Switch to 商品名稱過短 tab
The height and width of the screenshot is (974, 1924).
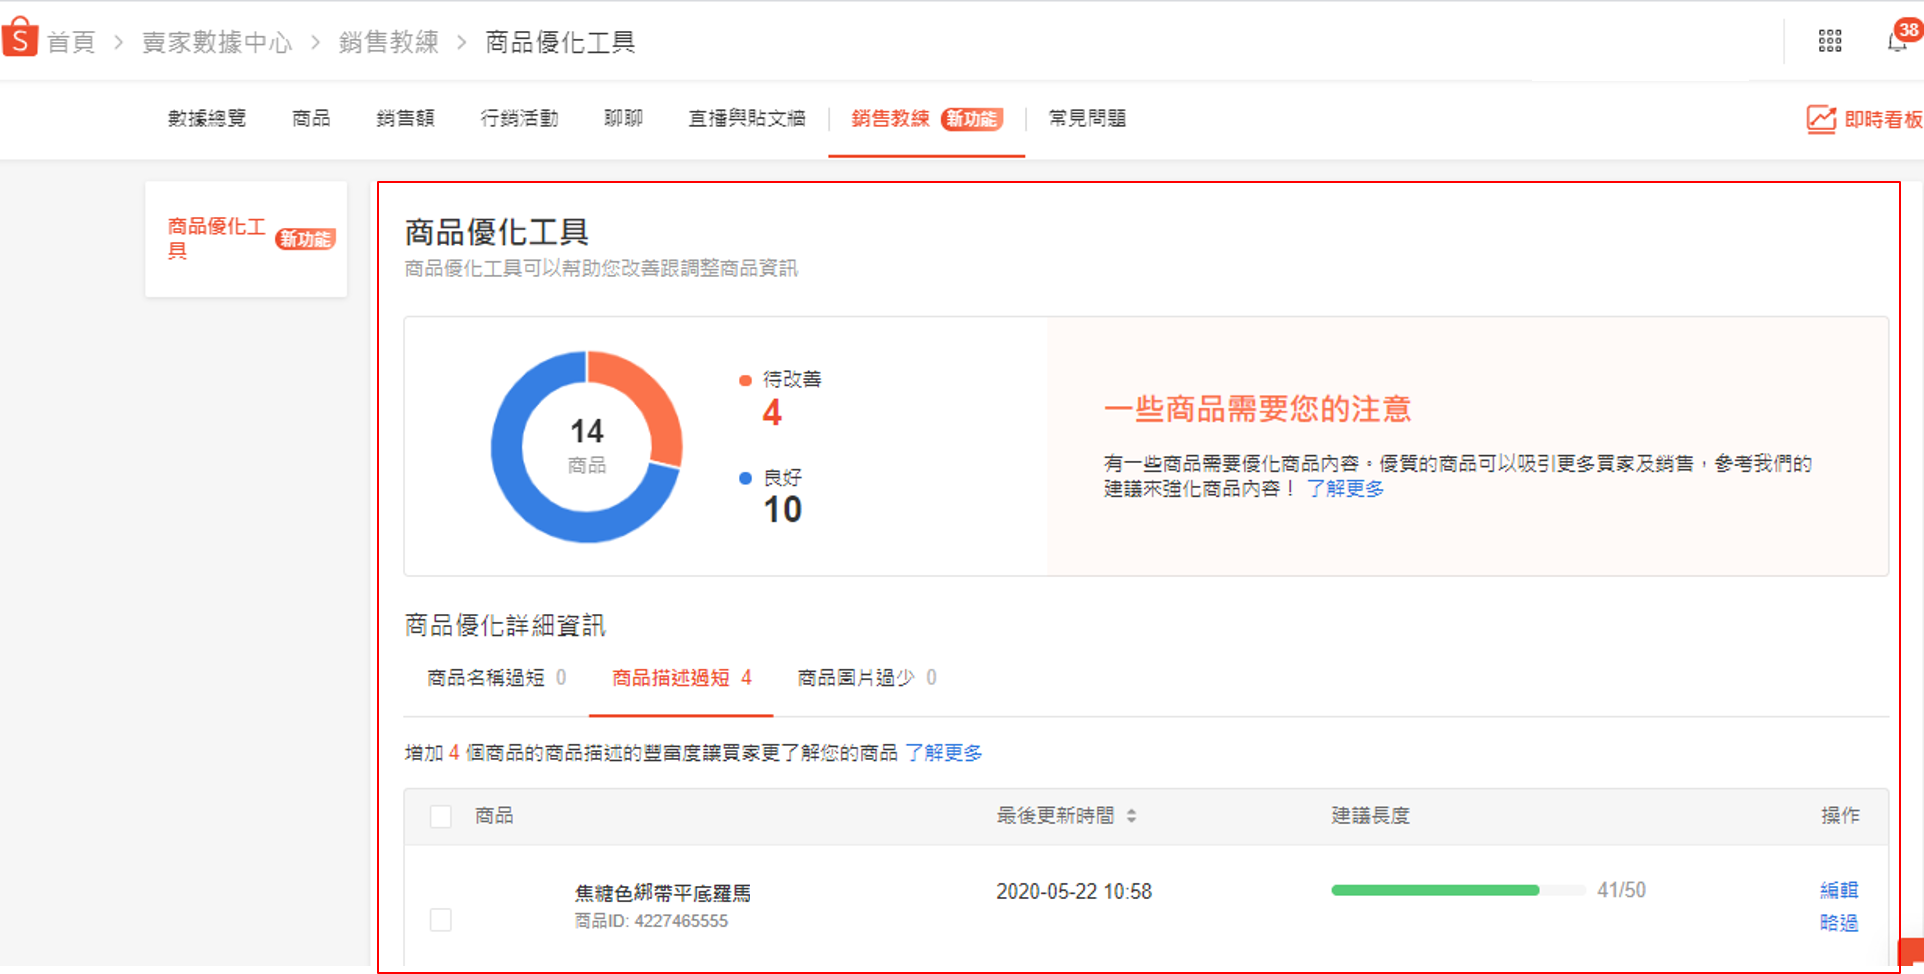[486, 678]
